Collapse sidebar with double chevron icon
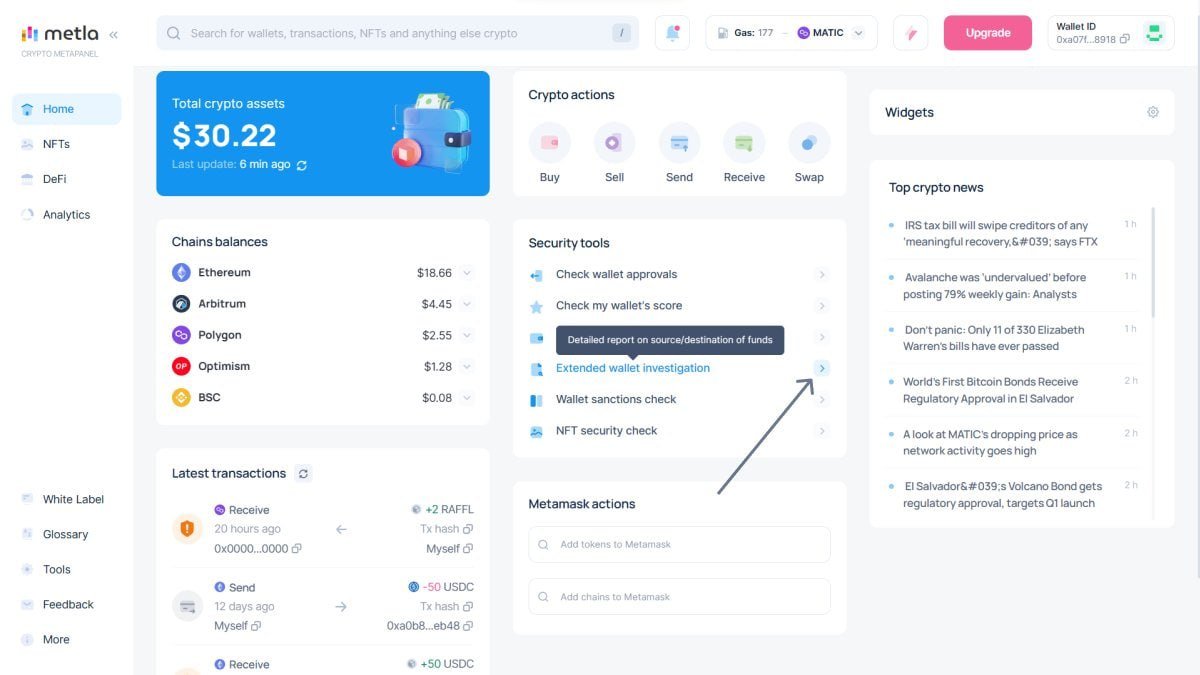 [113, 34]
